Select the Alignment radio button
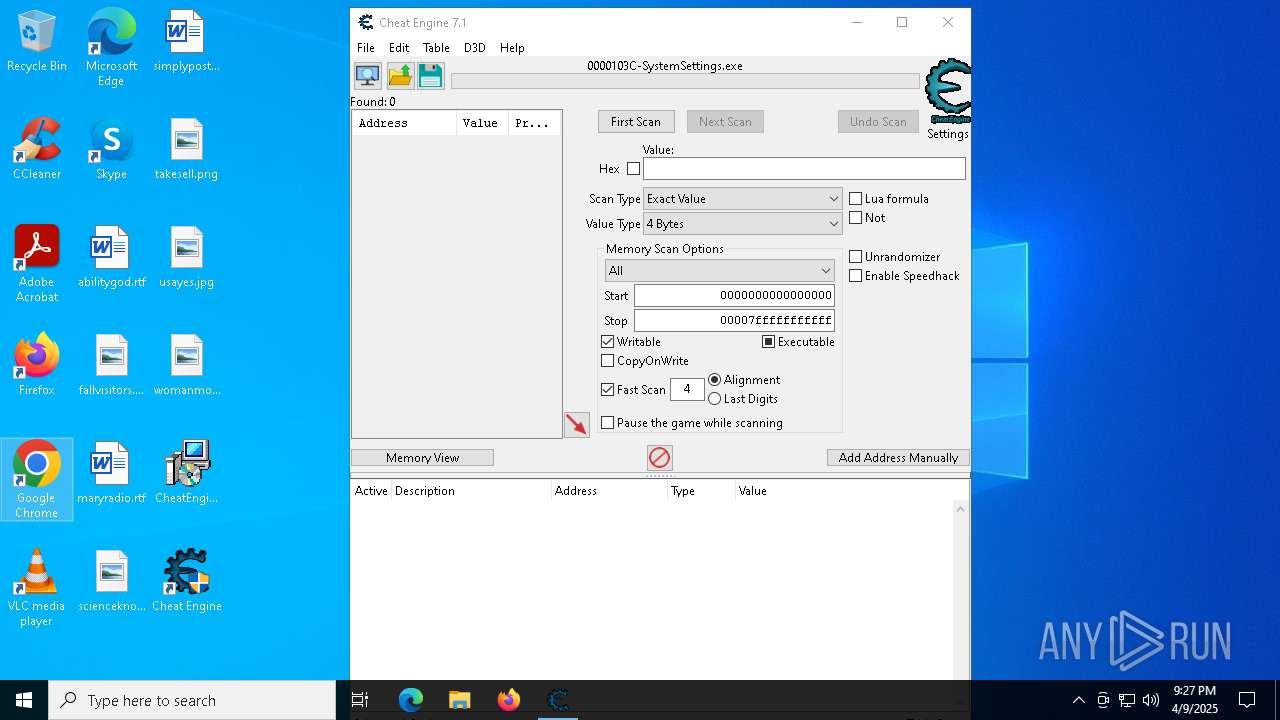1280x720 pixels. [714, 380]
